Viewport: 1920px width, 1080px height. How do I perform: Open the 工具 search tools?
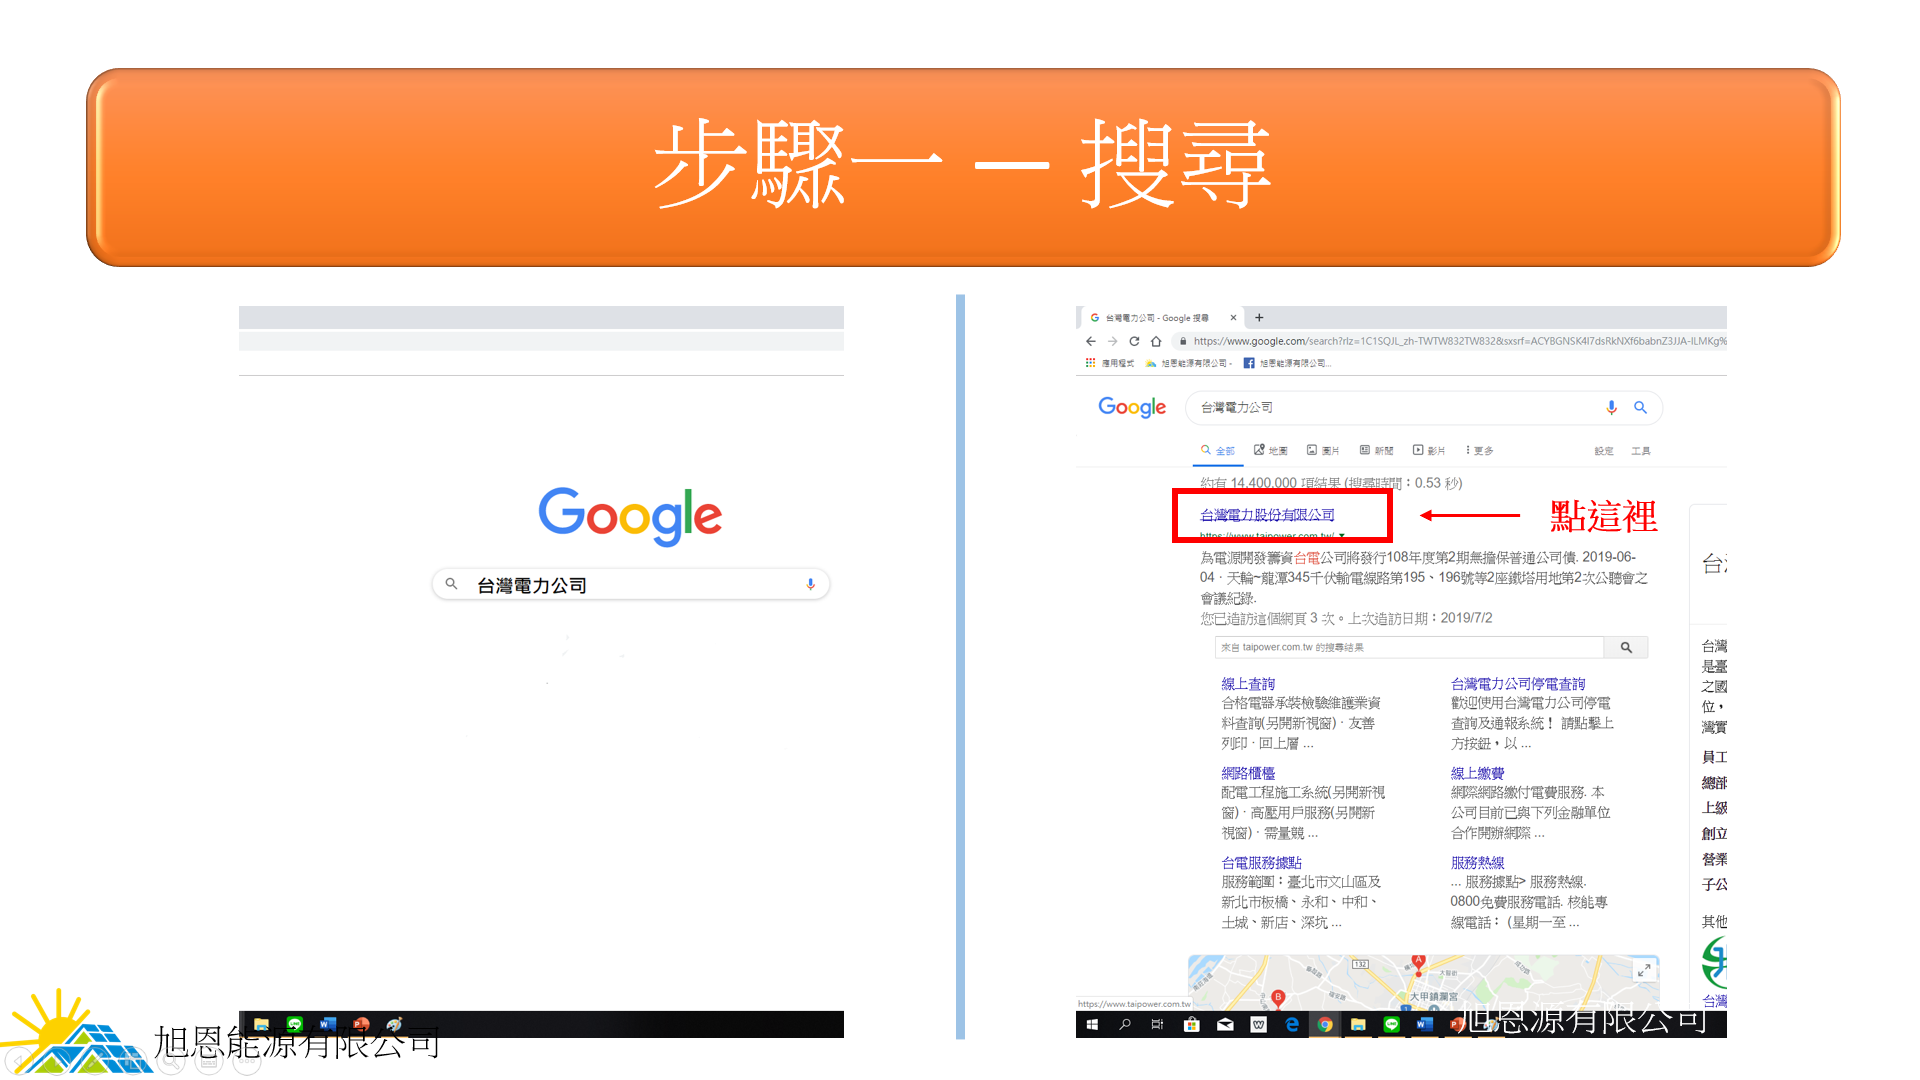(1641, 451)
